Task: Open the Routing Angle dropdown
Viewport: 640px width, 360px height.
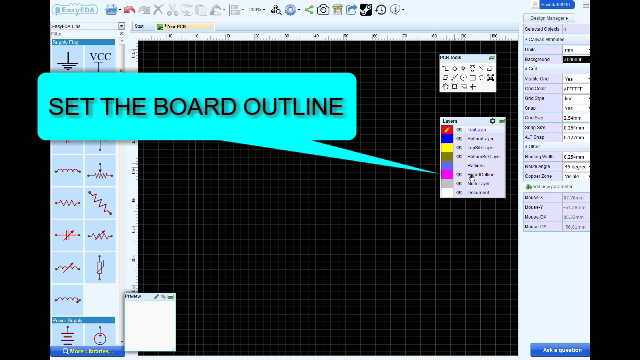Action: 576,167
